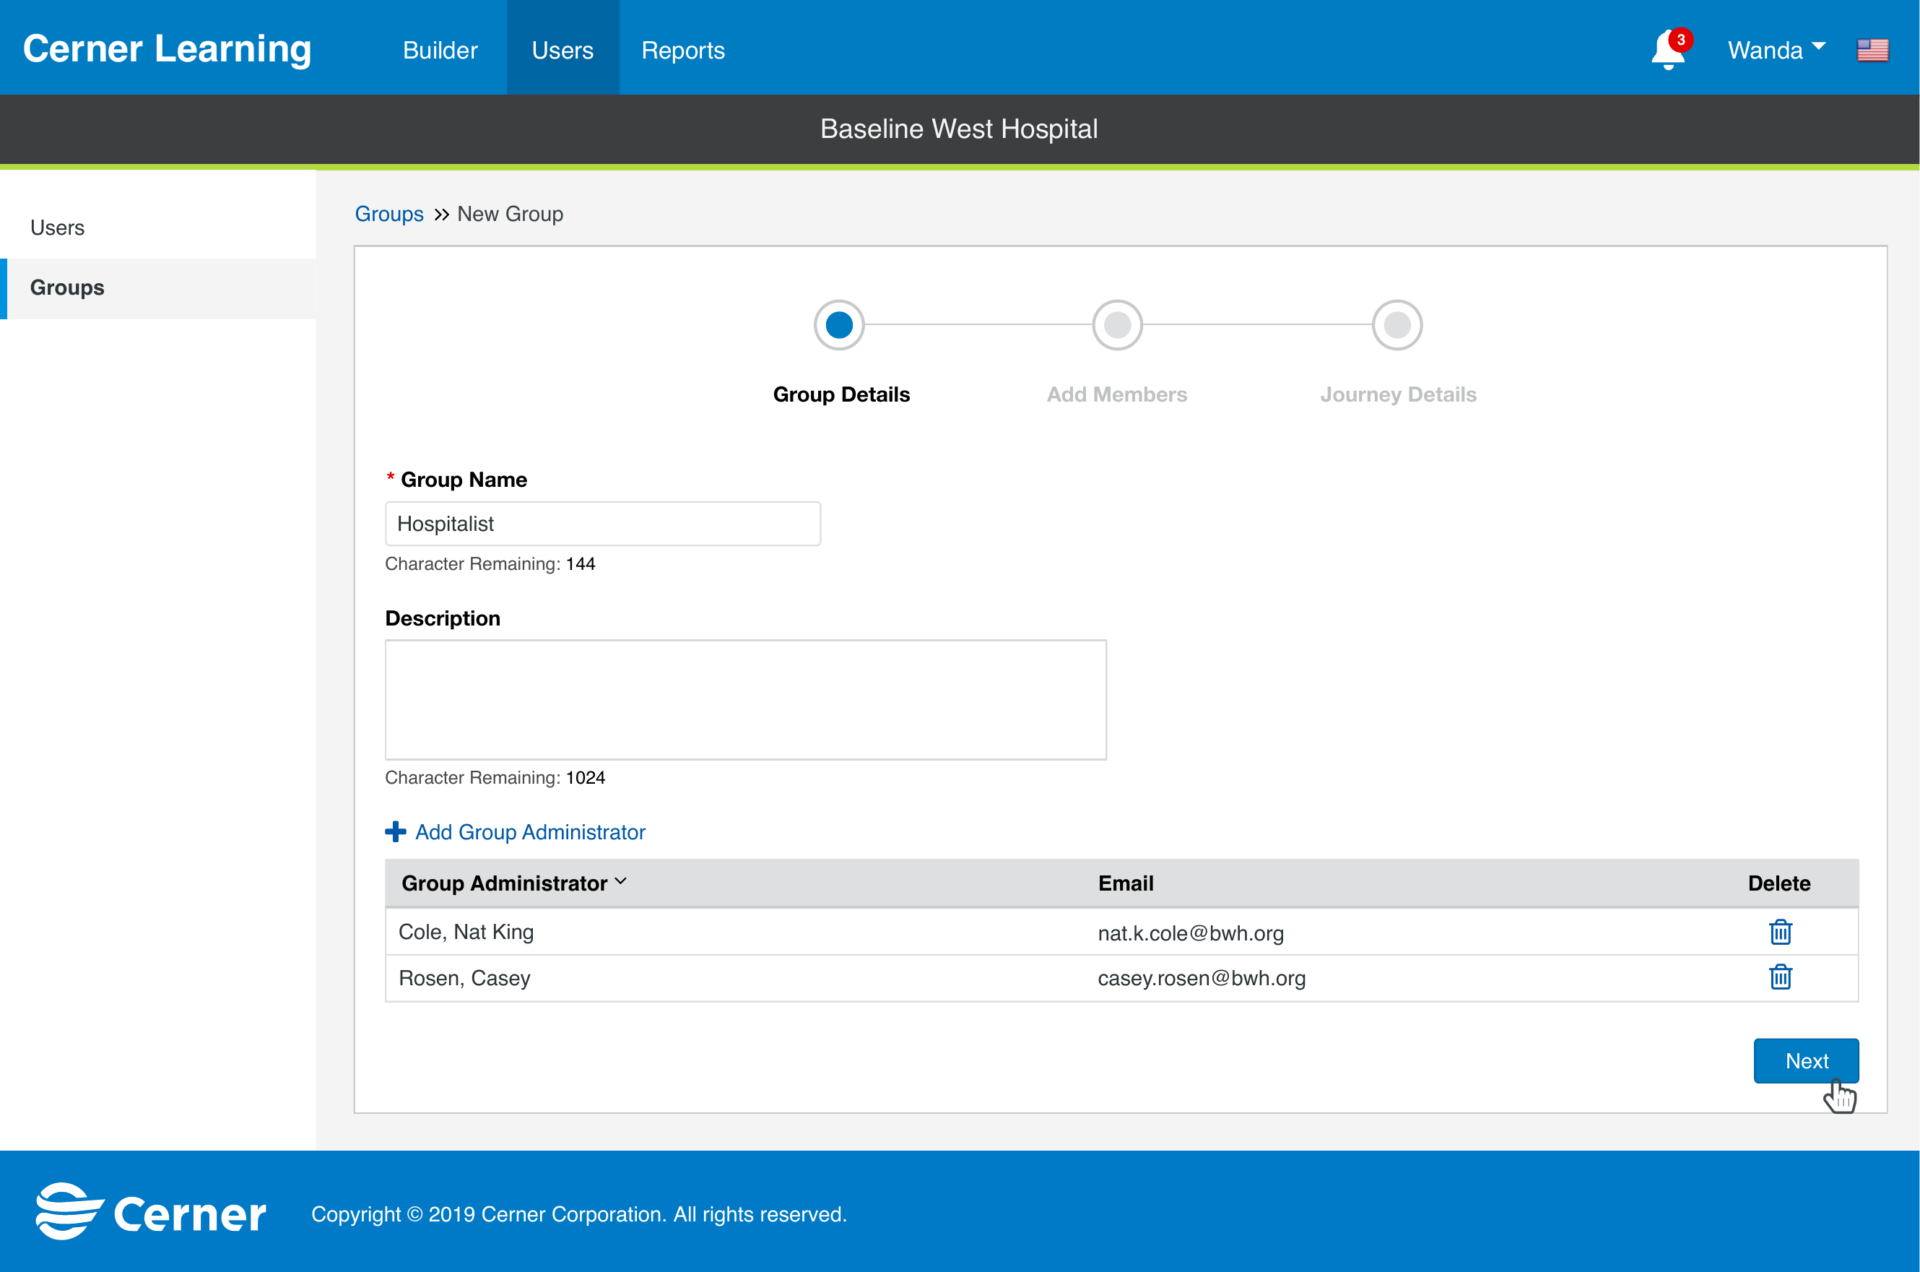This screenshot has width=1920, height=1272.
Task: Click the copyright text in footer
Action: 579,1214
